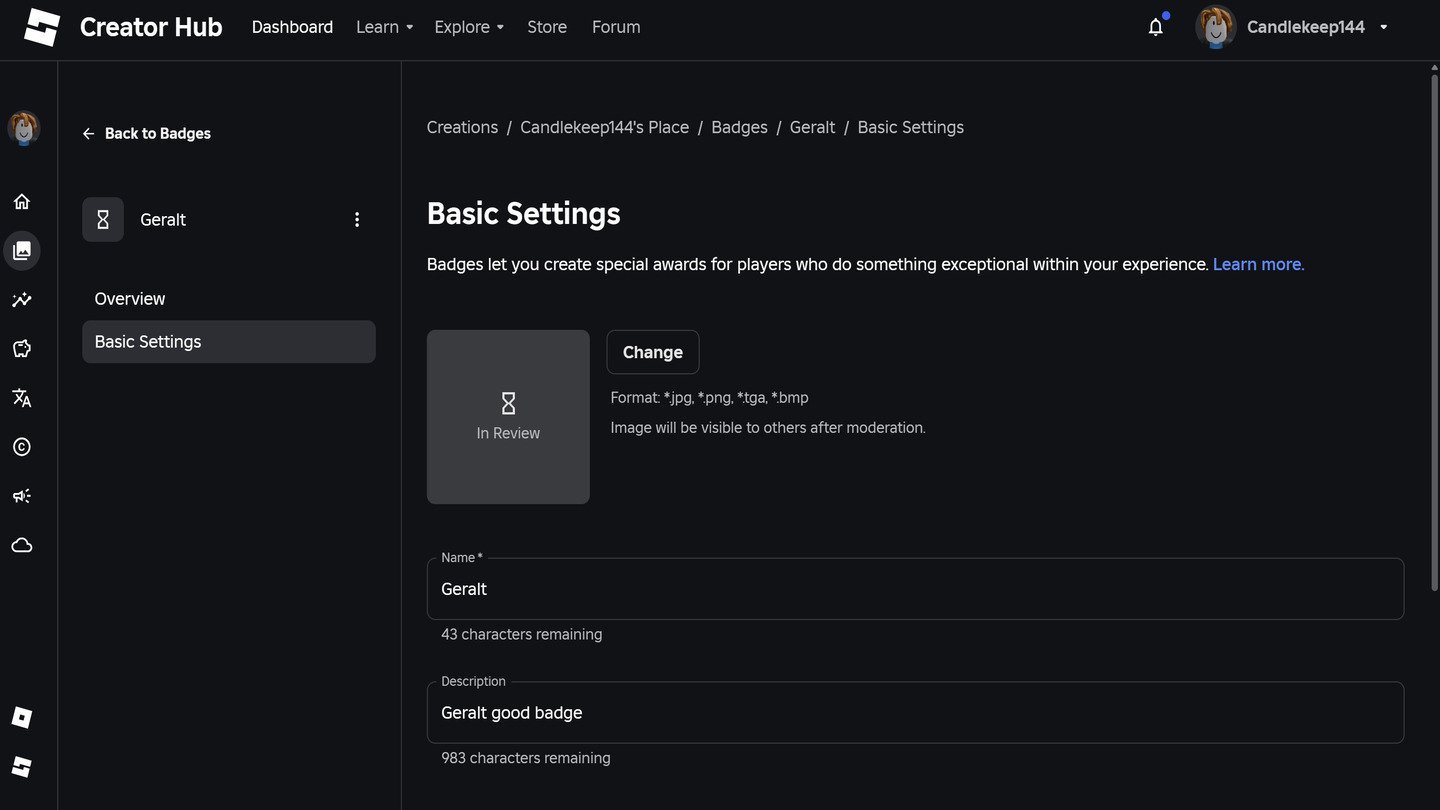
Task: Expand the Learn dropdown menu
Action: [x=384, y=27]
